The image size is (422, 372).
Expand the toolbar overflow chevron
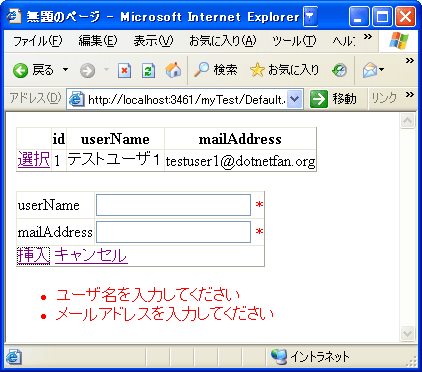click(410, 60)
